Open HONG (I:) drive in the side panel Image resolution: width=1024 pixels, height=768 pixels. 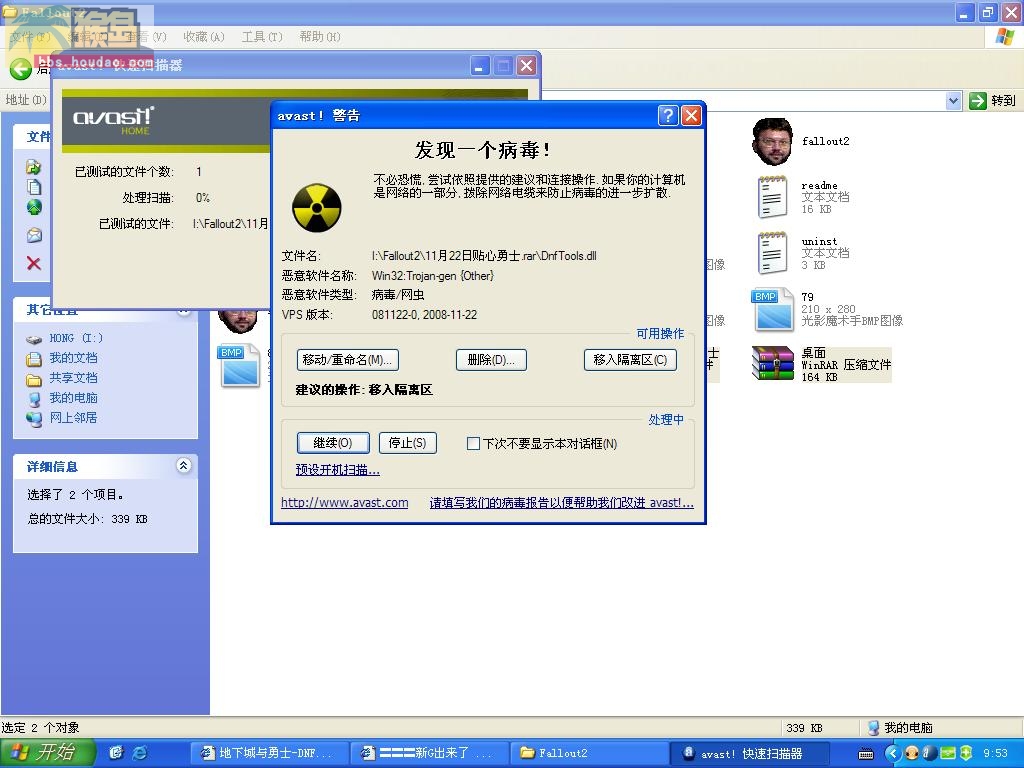tap(76, 338)
